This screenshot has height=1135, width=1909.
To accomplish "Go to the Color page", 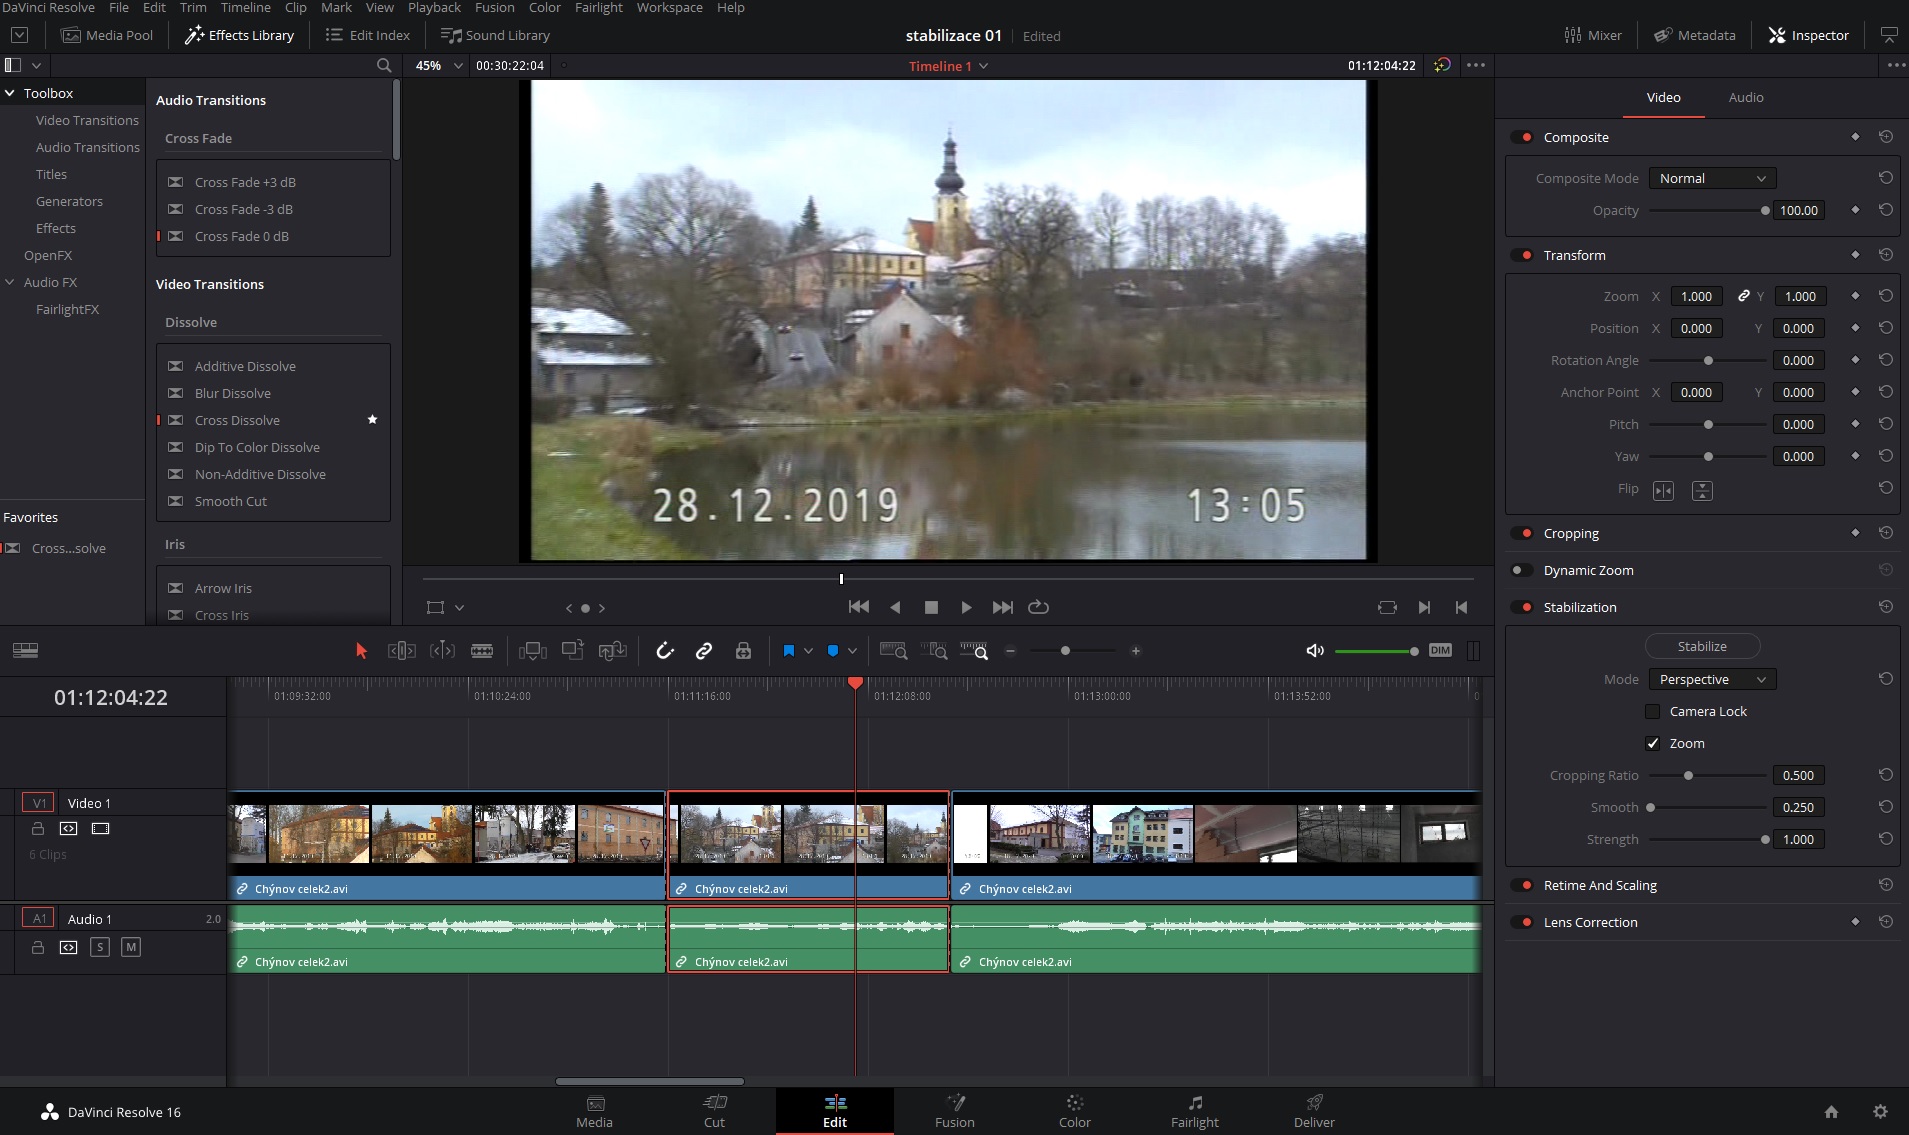I will click(1074, 1110).
